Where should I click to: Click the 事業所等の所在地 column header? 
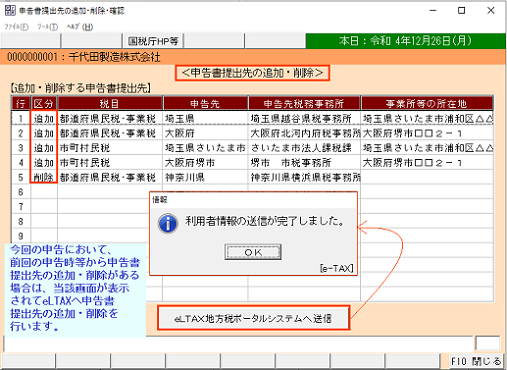[427, 104]
